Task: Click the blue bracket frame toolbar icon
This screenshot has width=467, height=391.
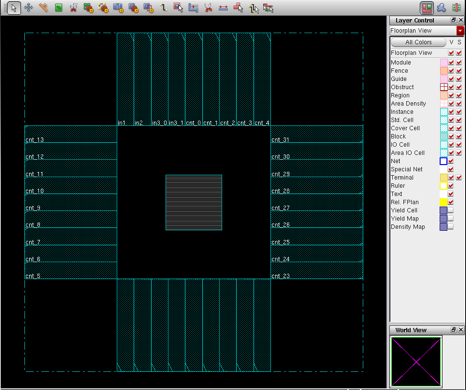Action: [193, 8]
